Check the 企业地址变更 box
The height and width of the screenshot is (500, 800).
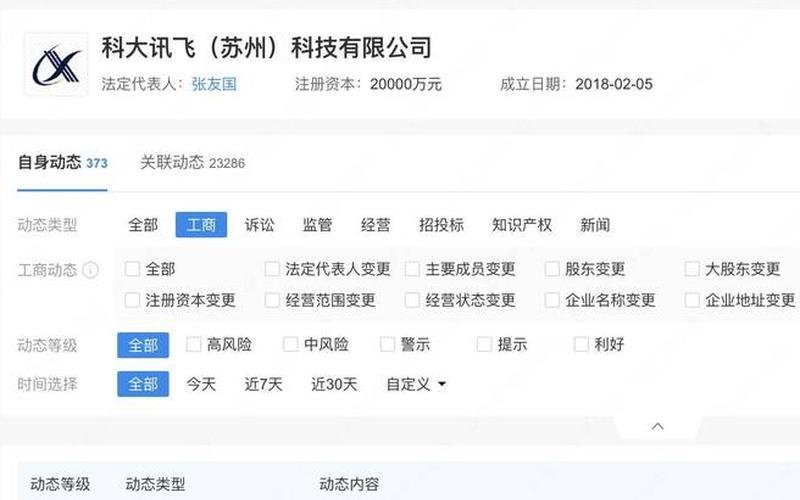click(x=692, y=300)
